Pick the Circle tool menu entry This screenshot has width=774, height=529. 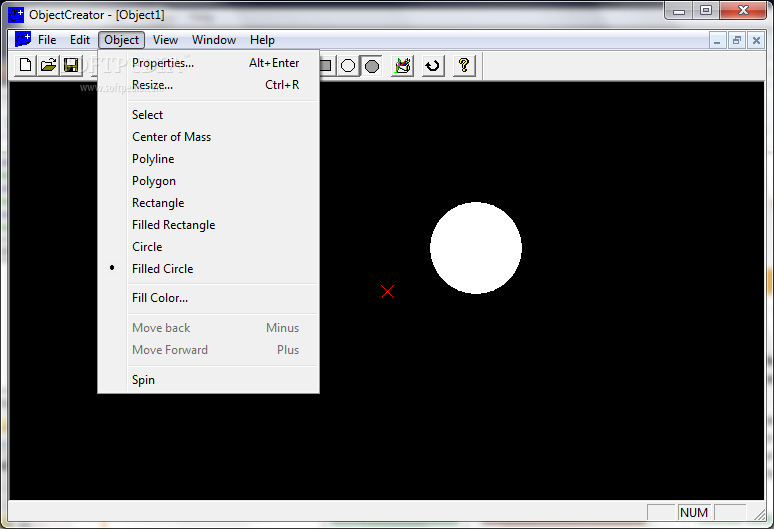pos(208,247)
